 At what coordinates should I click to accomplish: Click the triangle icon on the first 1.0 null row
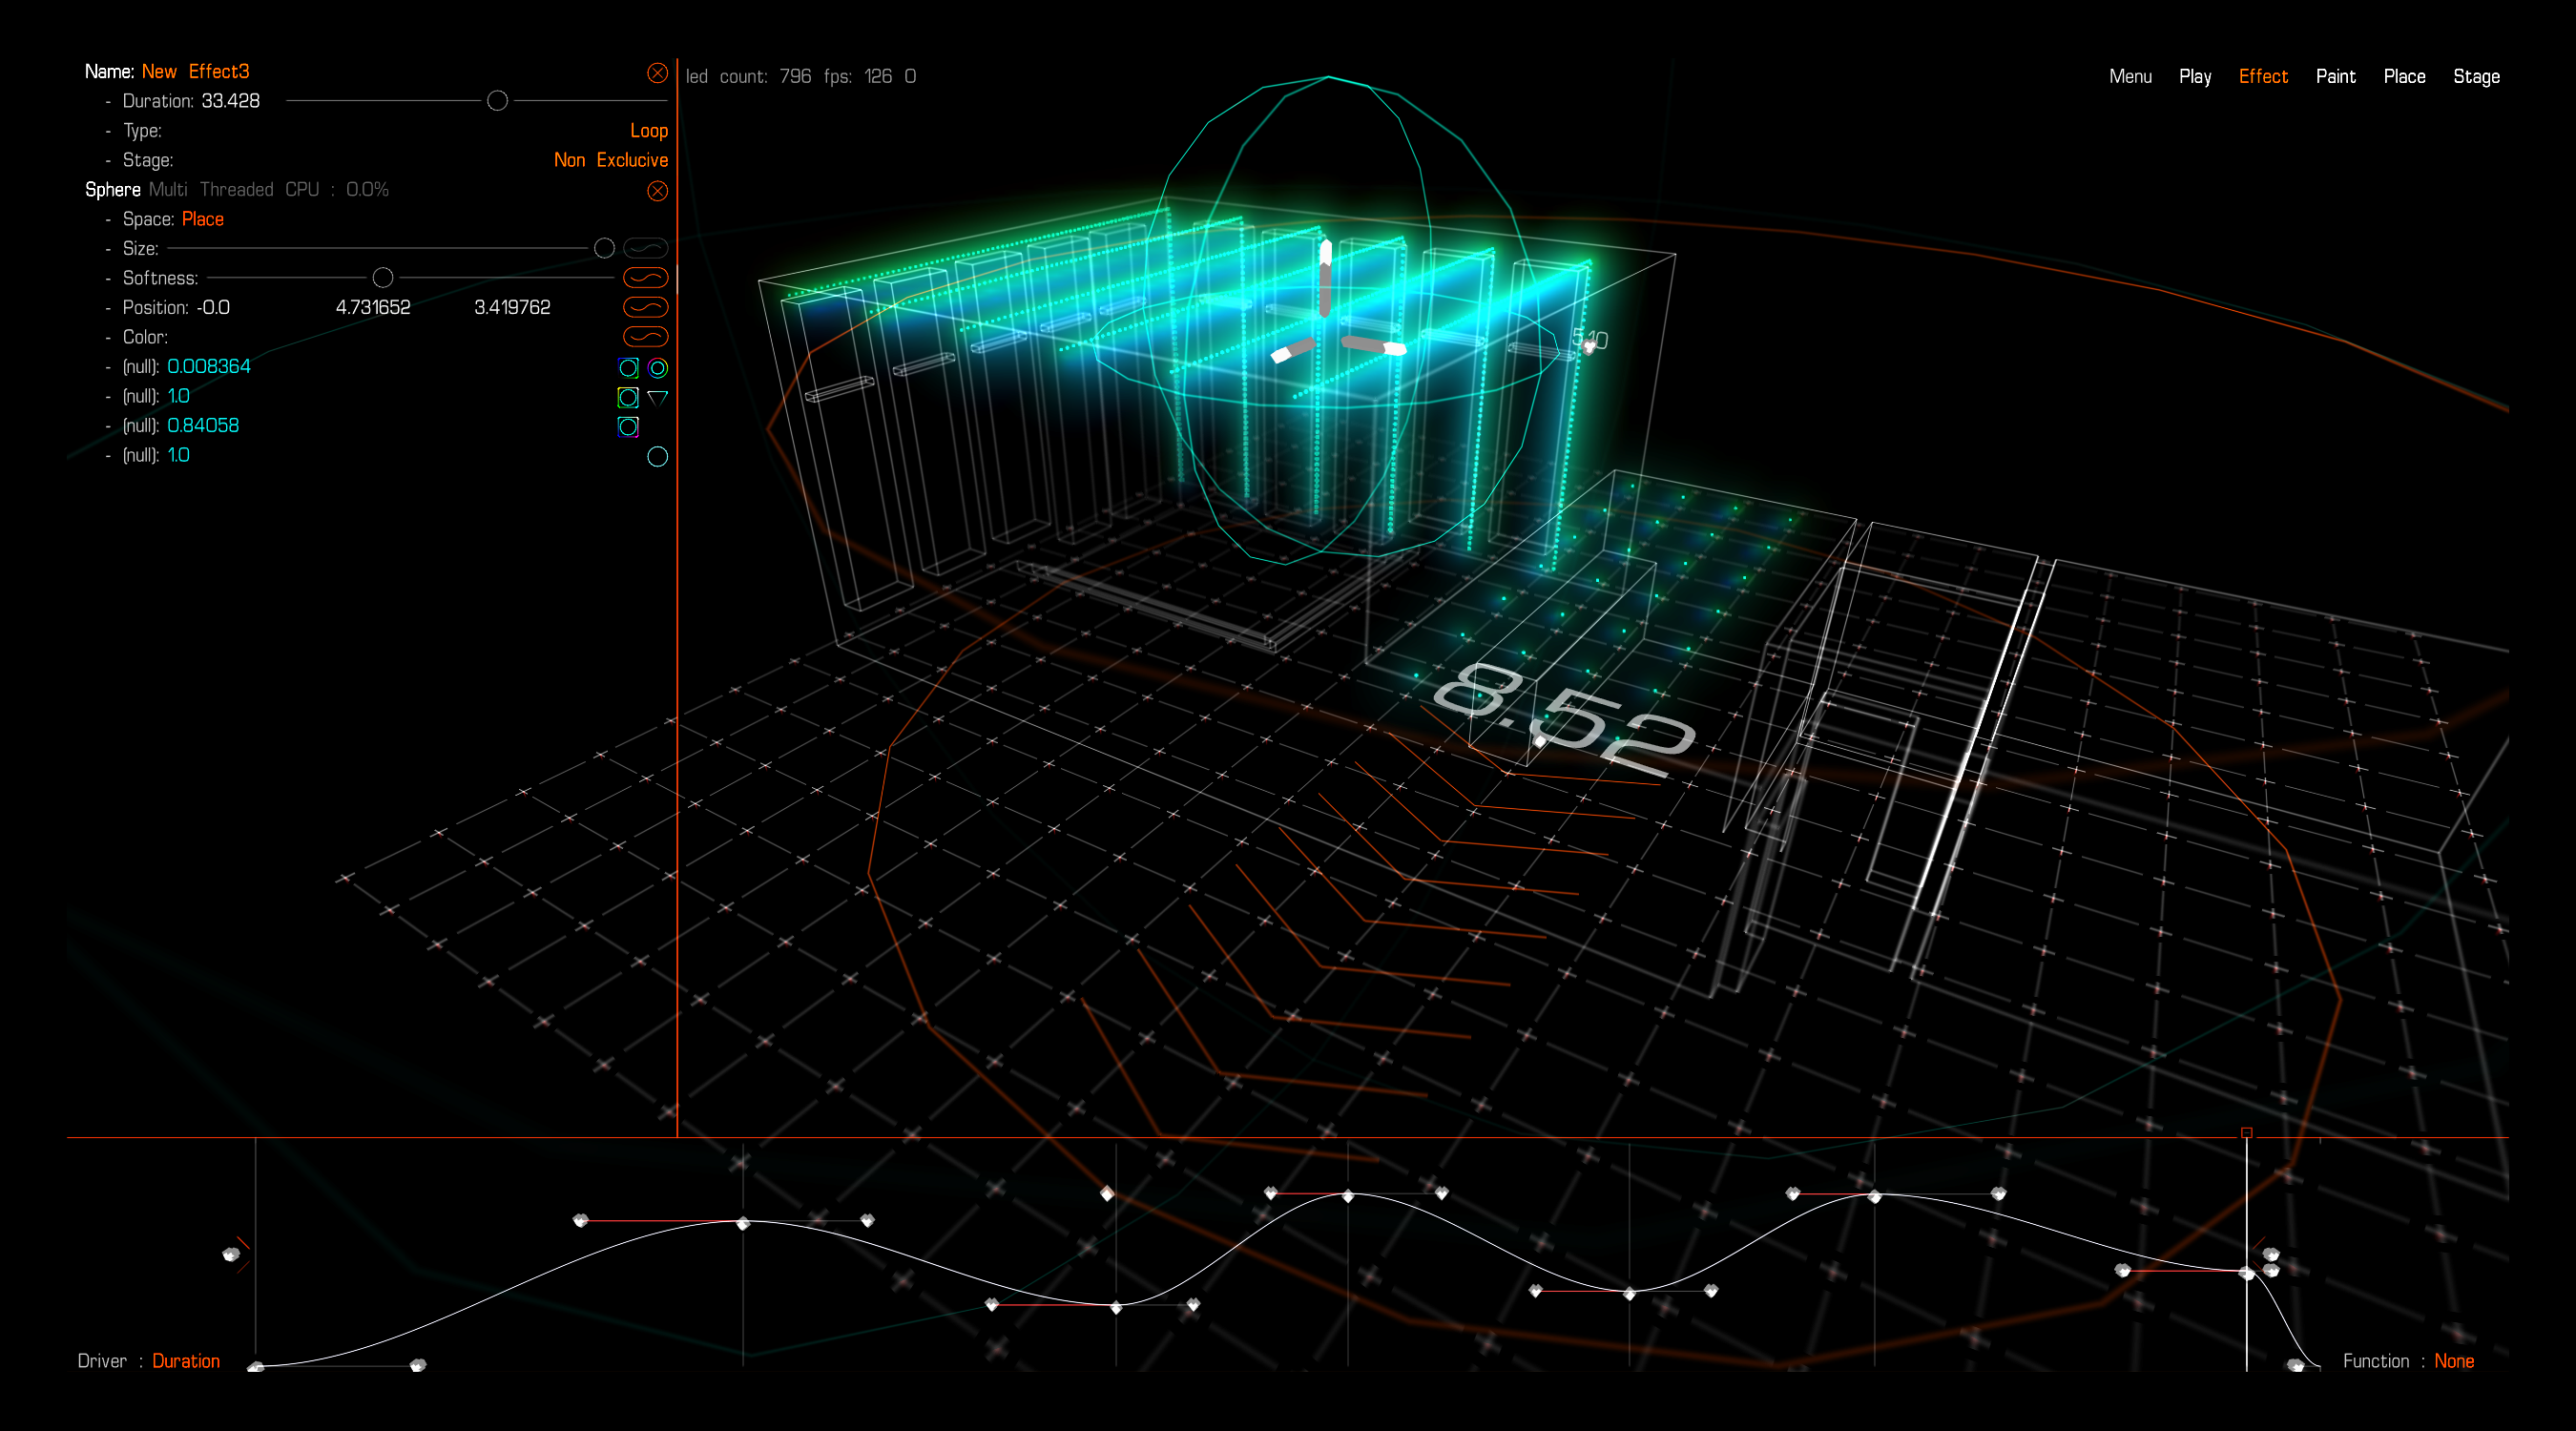[657, 398]
